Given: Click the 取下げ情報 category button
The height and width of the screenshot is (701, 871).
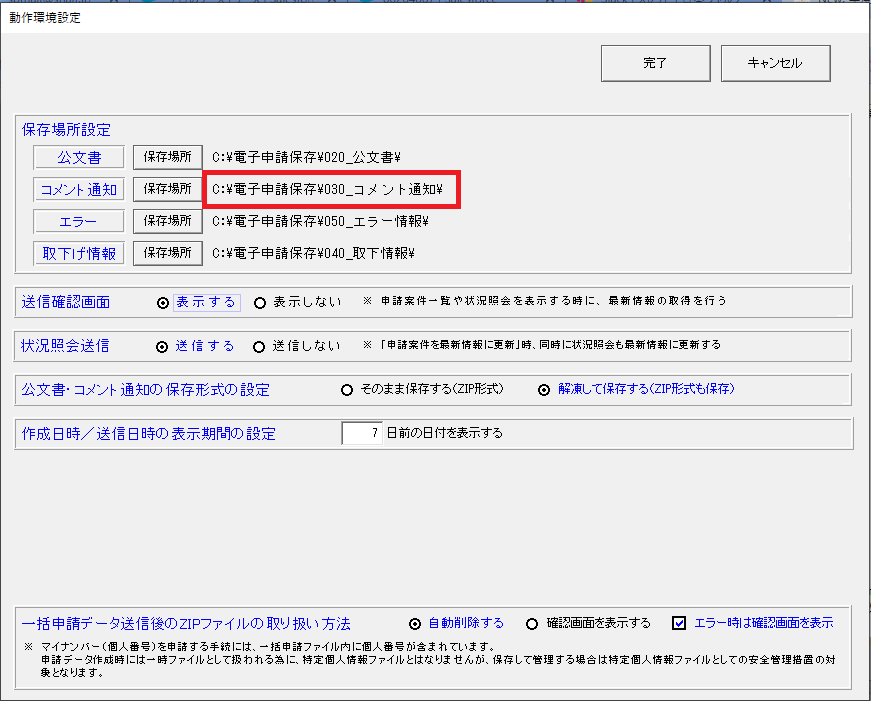Looking at the screenshot, I should tap(78, 253).
